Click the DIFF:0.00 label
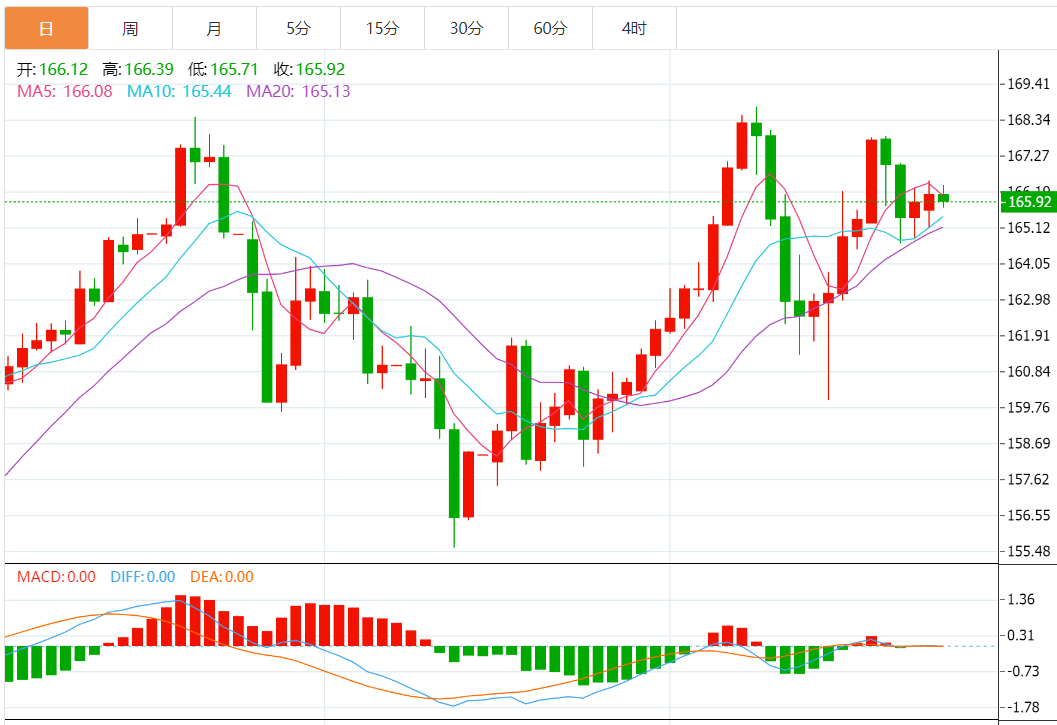This screenshot has height=725, width=1057. 143,577
